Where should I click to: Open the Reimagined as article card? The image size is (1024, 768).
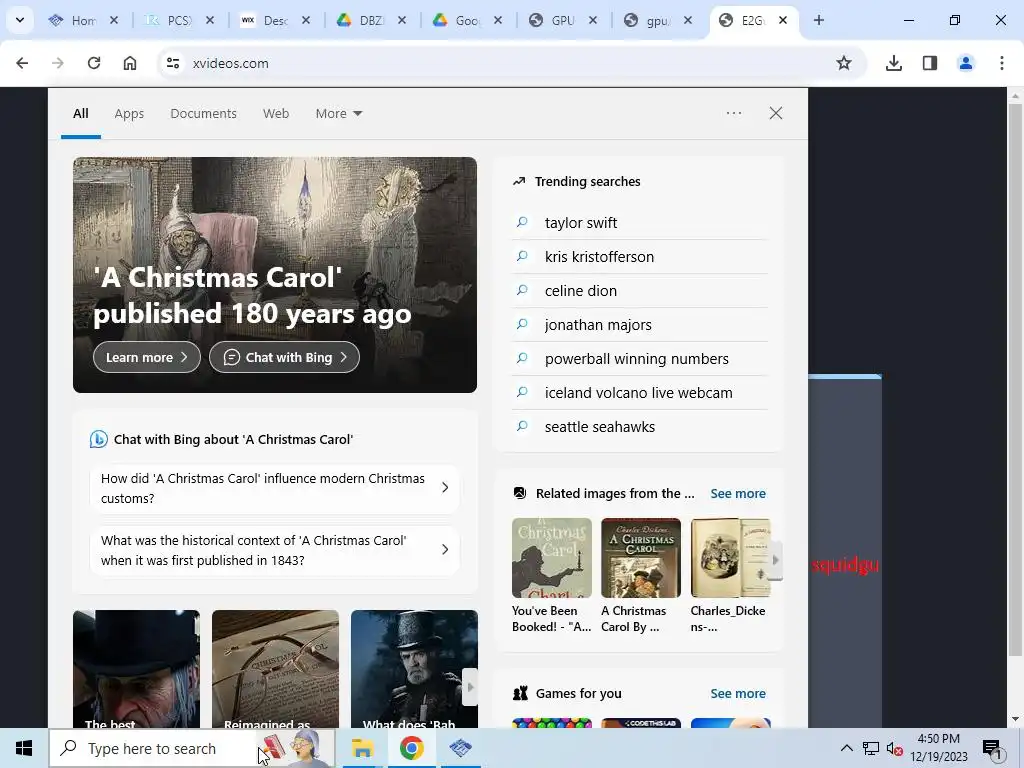click(276, 669)
